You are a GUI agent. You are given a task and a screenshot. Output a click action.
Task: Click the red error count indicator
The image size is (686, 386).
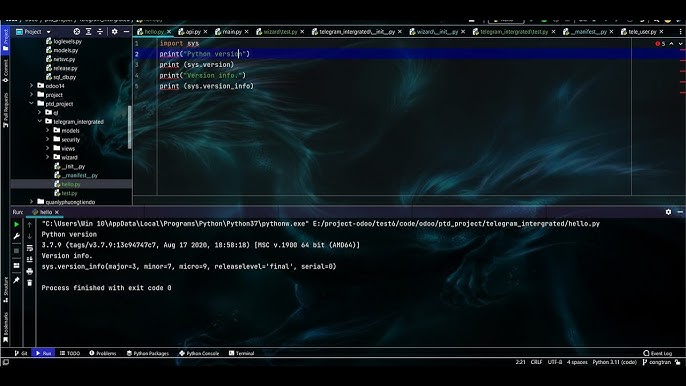pyautogui.click(x=660, y=44)
